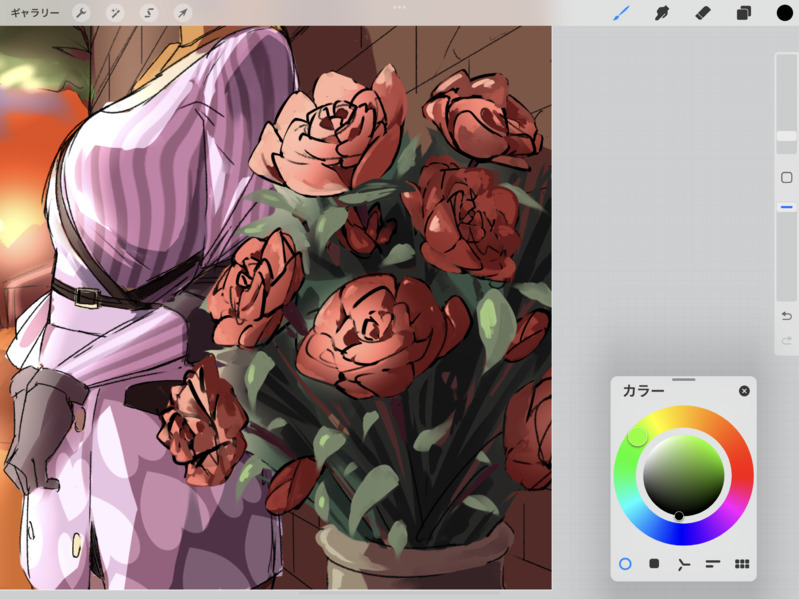Switch to Disc color mode tab
The height and width of the screenshot is (599, 799).
coord(625,564)
